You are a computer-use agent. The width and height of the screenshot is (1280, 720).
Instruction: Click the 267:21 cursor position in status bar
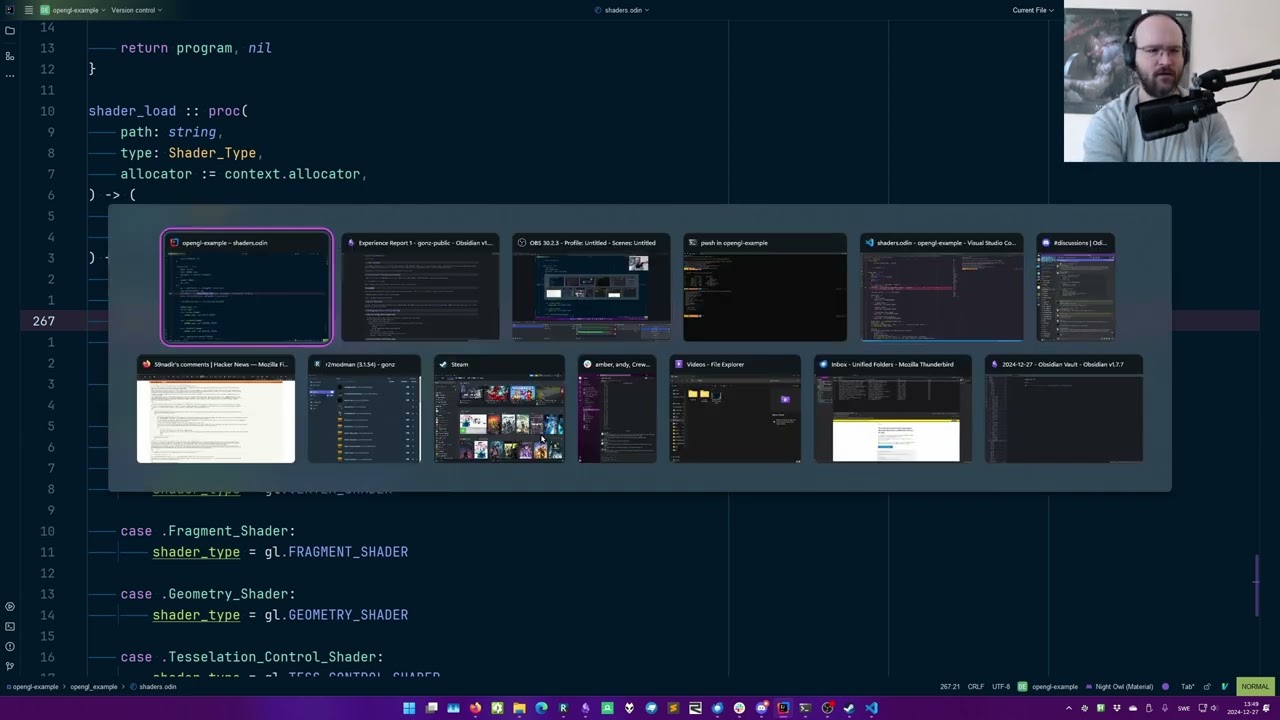tap(950, 687)
